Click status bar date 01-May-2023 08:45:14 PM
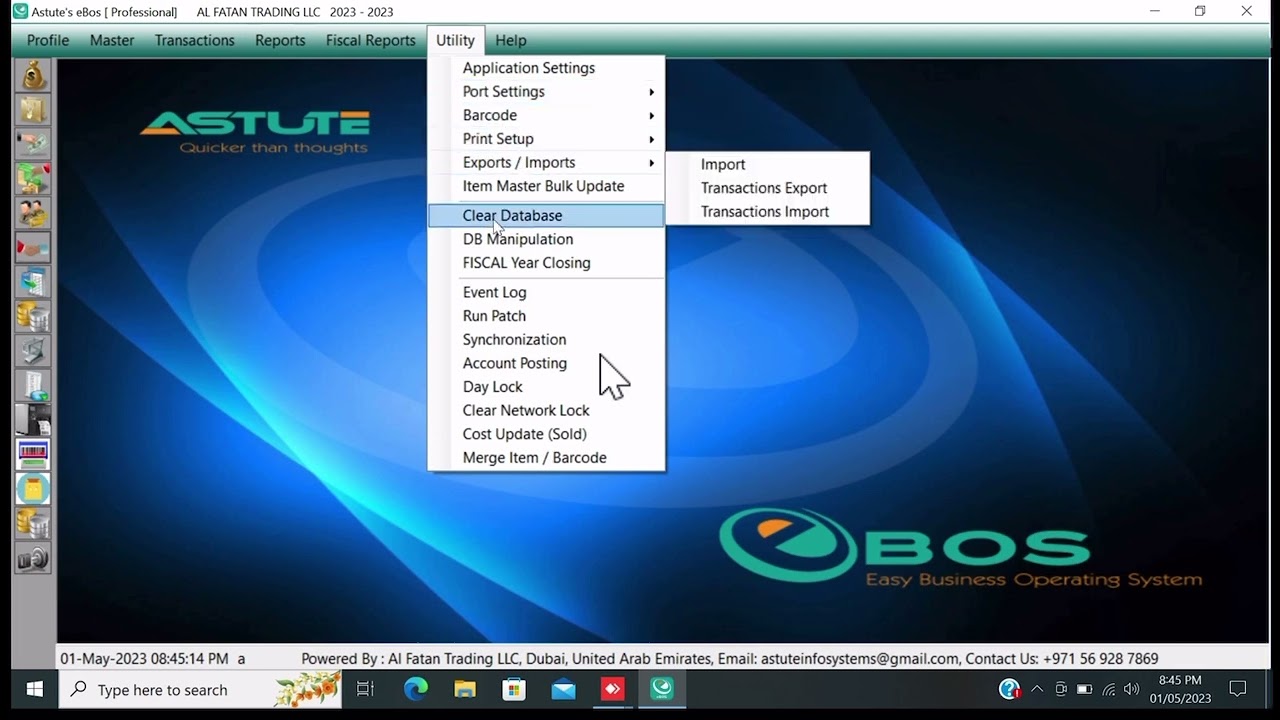The height and width of the screenshot is (720, 1280). click(x=144, y=659)
